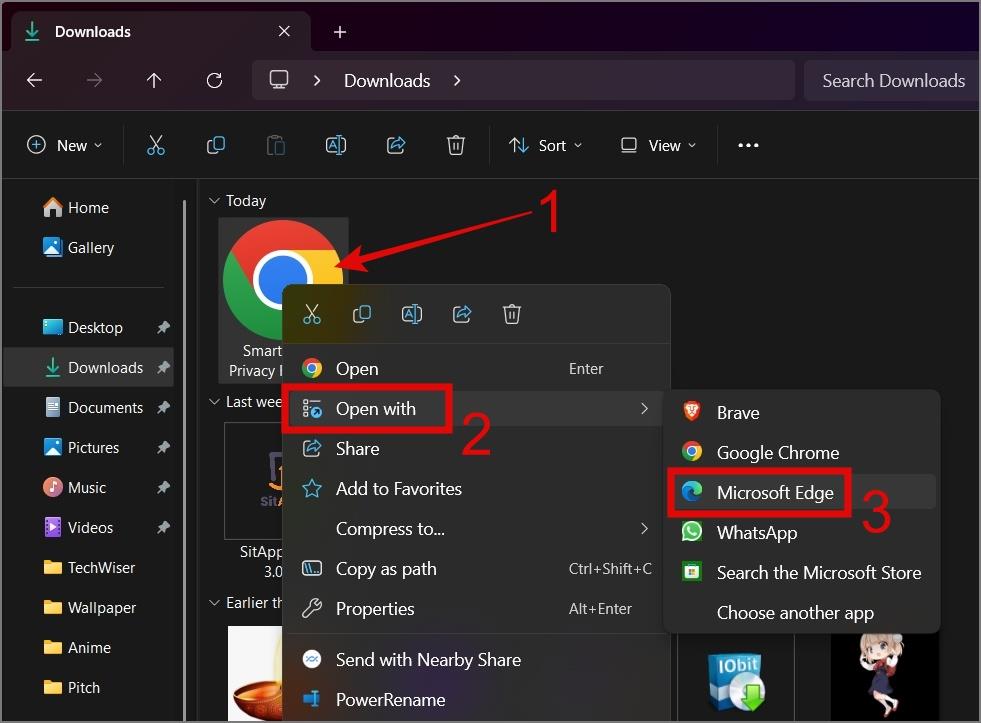
Task: Go forward with the right arrow button
Action: [94, 80]
